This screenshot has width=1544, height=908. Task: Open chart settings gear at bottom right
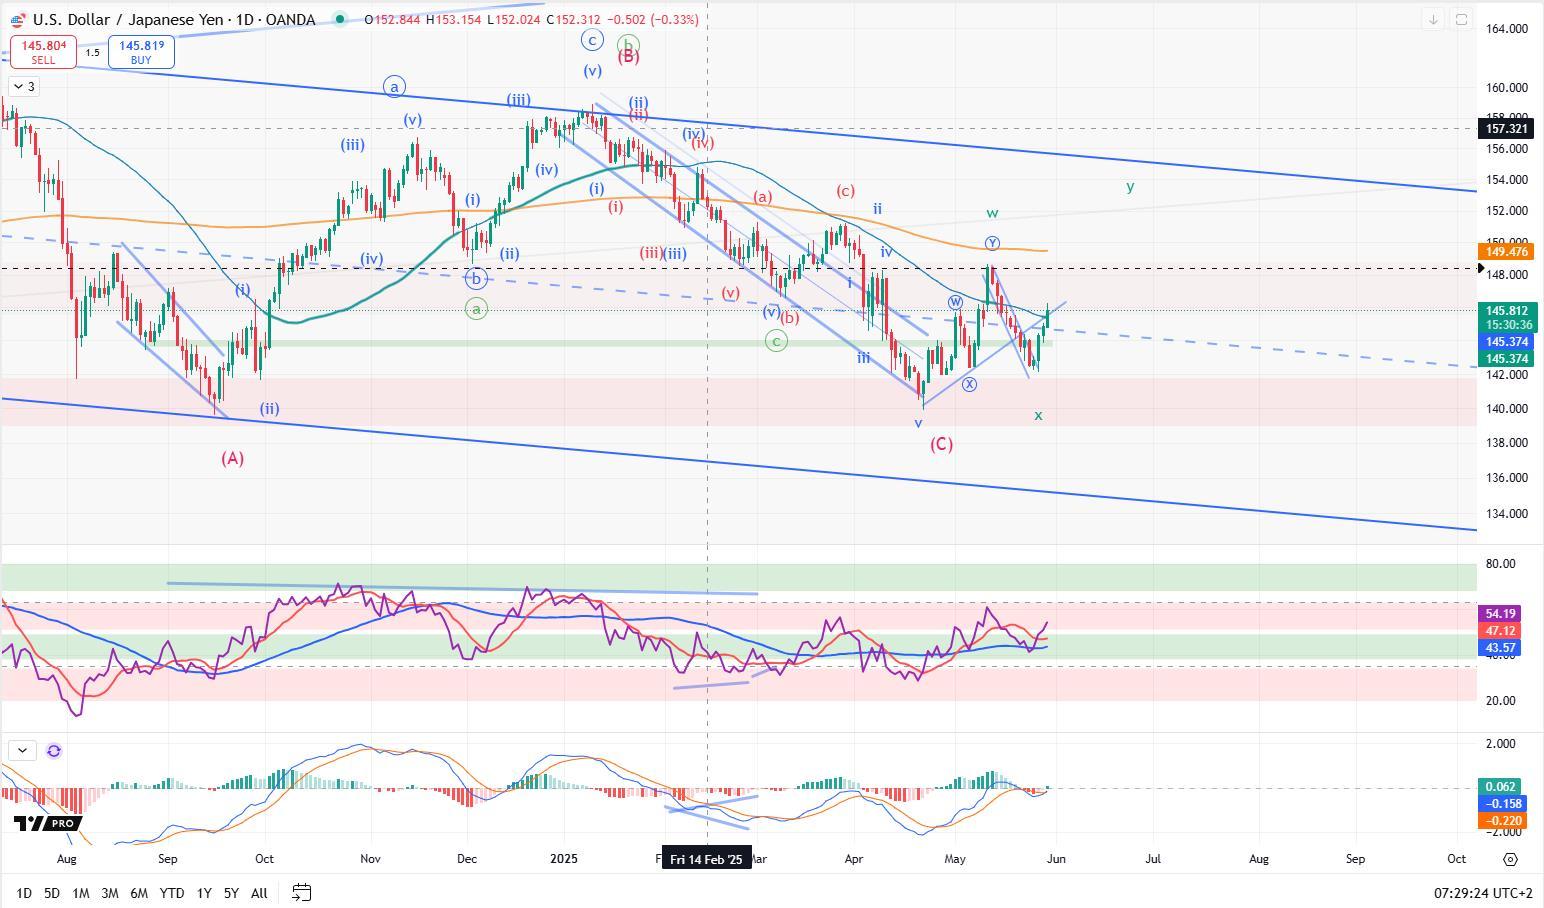point(1510,859)
